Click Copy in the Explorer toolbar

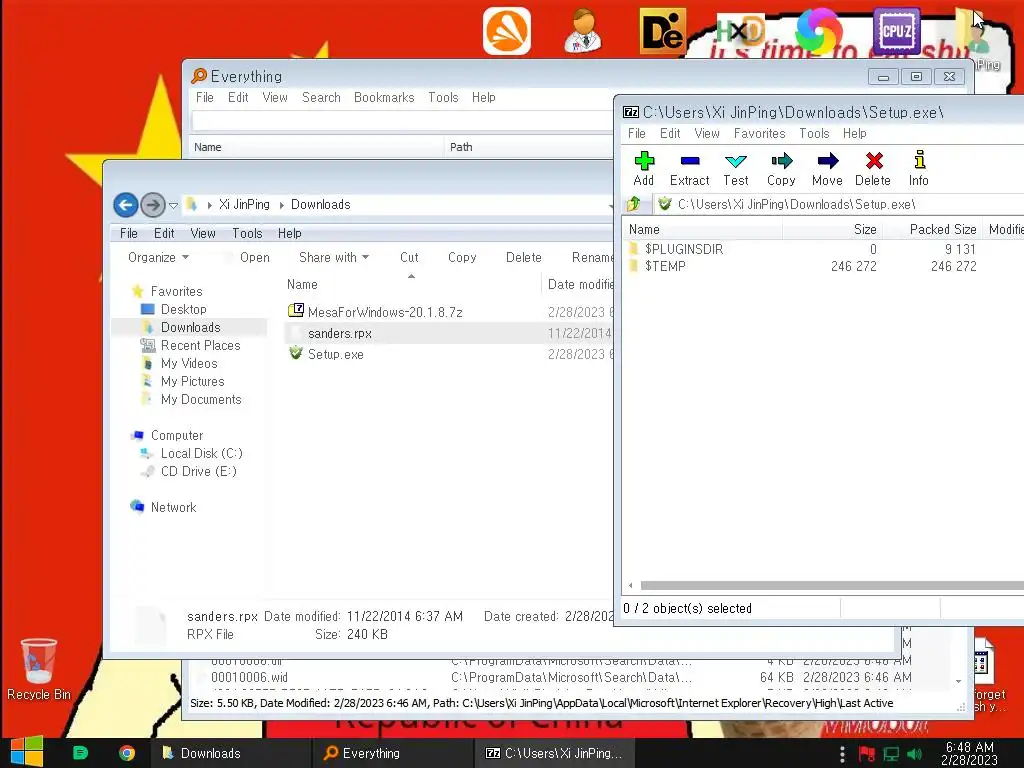(x=462, y=257)
